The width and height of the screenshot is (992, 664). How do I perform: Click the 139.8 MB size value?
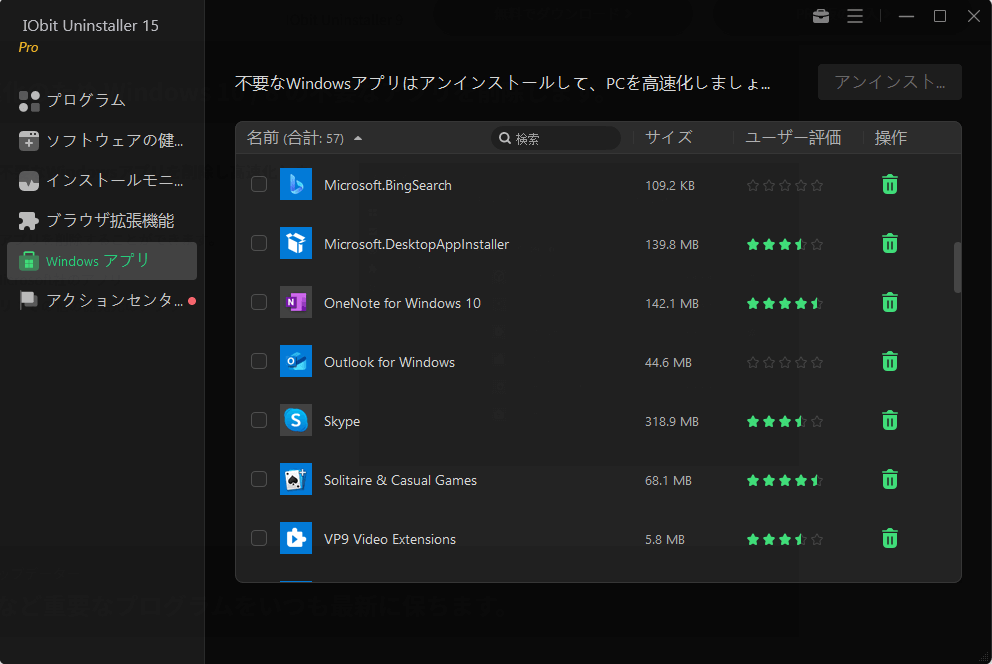(672, 245)
